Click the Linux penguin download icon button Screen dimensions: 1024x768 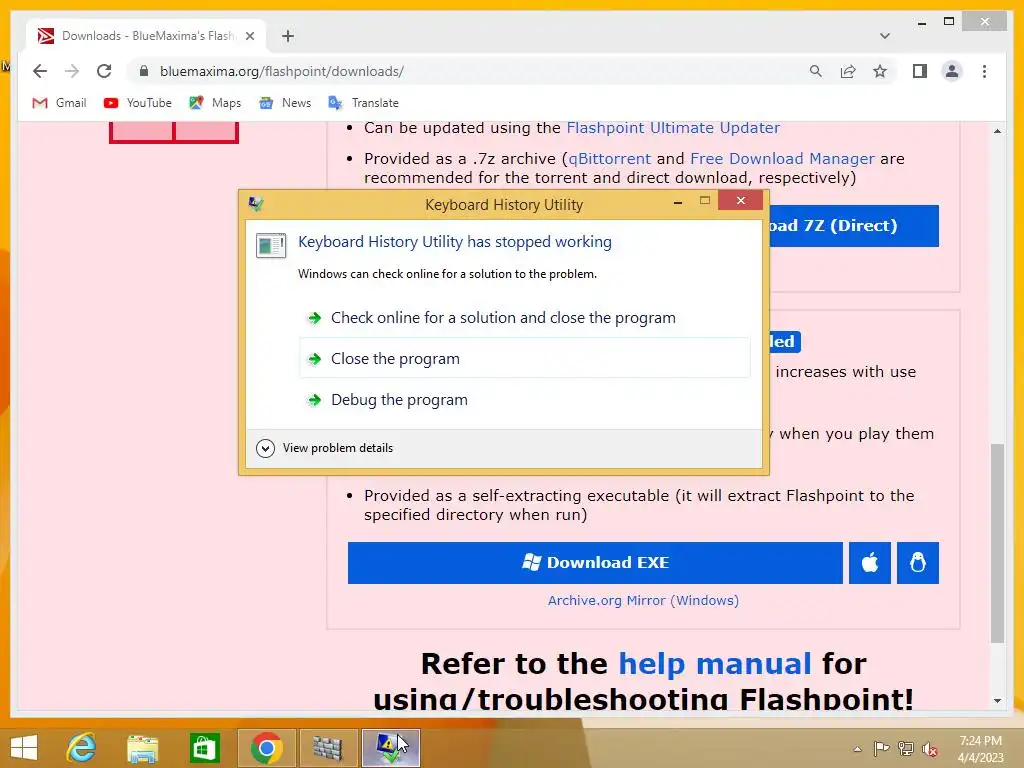pyautogui.click(x=918, y=563)
